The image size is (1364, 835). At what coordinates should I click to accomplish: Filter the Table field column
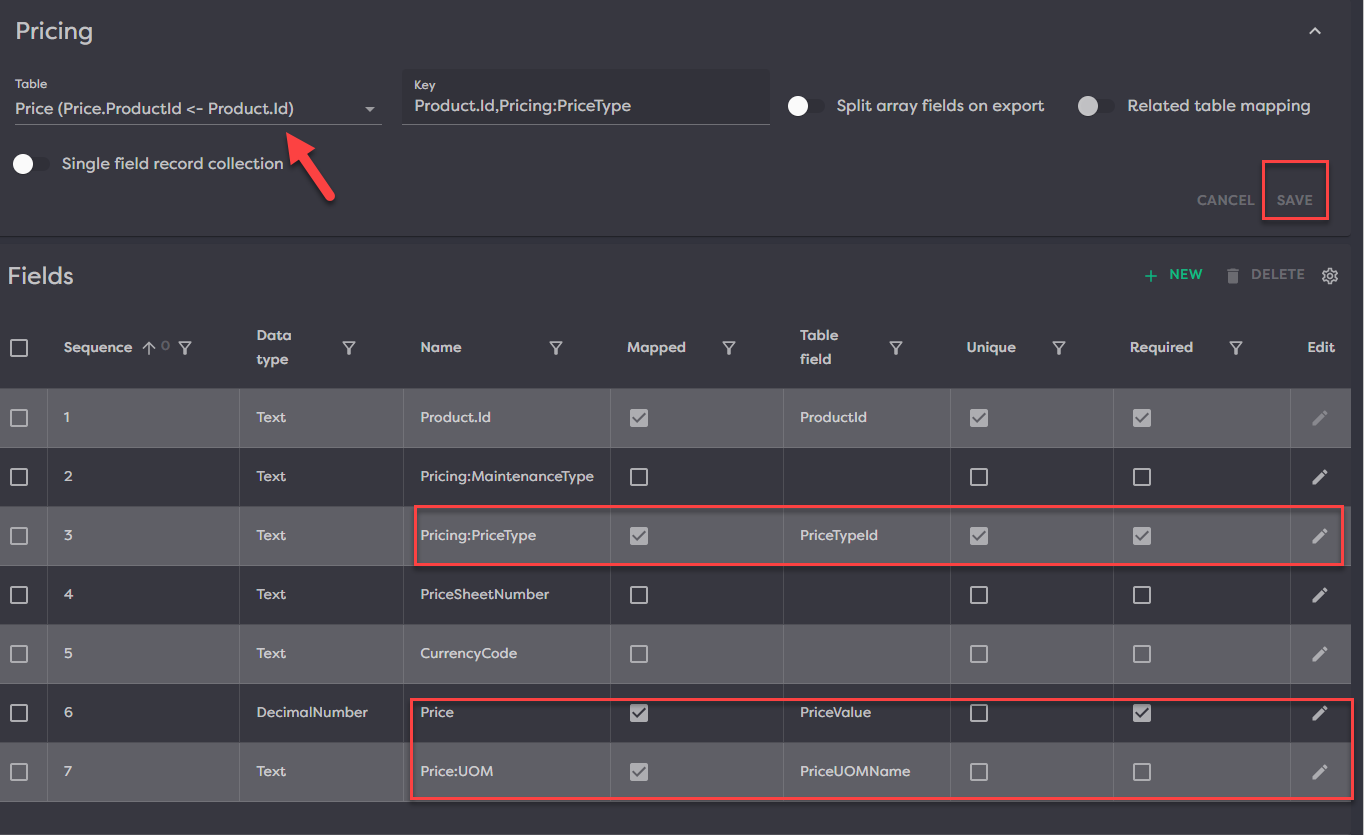[896, 348]
